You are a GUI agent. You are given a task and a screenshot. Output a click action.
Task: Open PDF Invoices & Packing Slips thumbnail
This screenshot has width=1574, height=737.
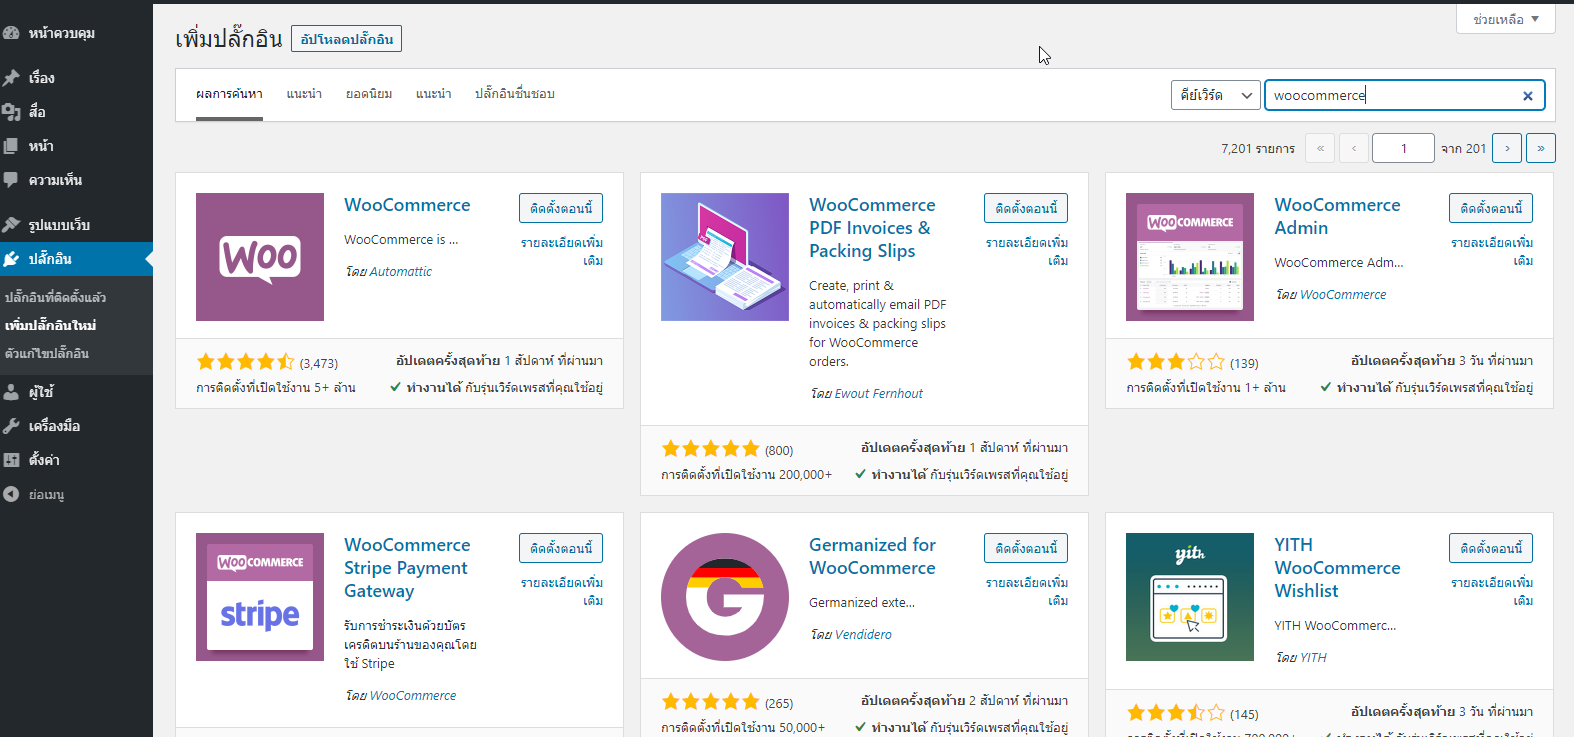tap(725, 257)
